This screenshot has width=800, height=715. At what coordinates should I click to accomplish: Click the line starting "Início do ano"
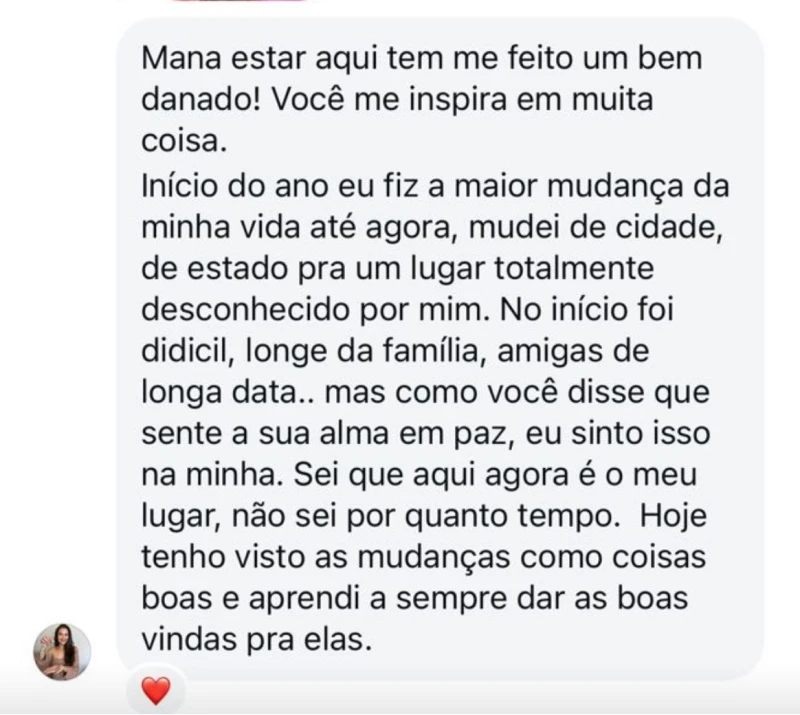435,185
